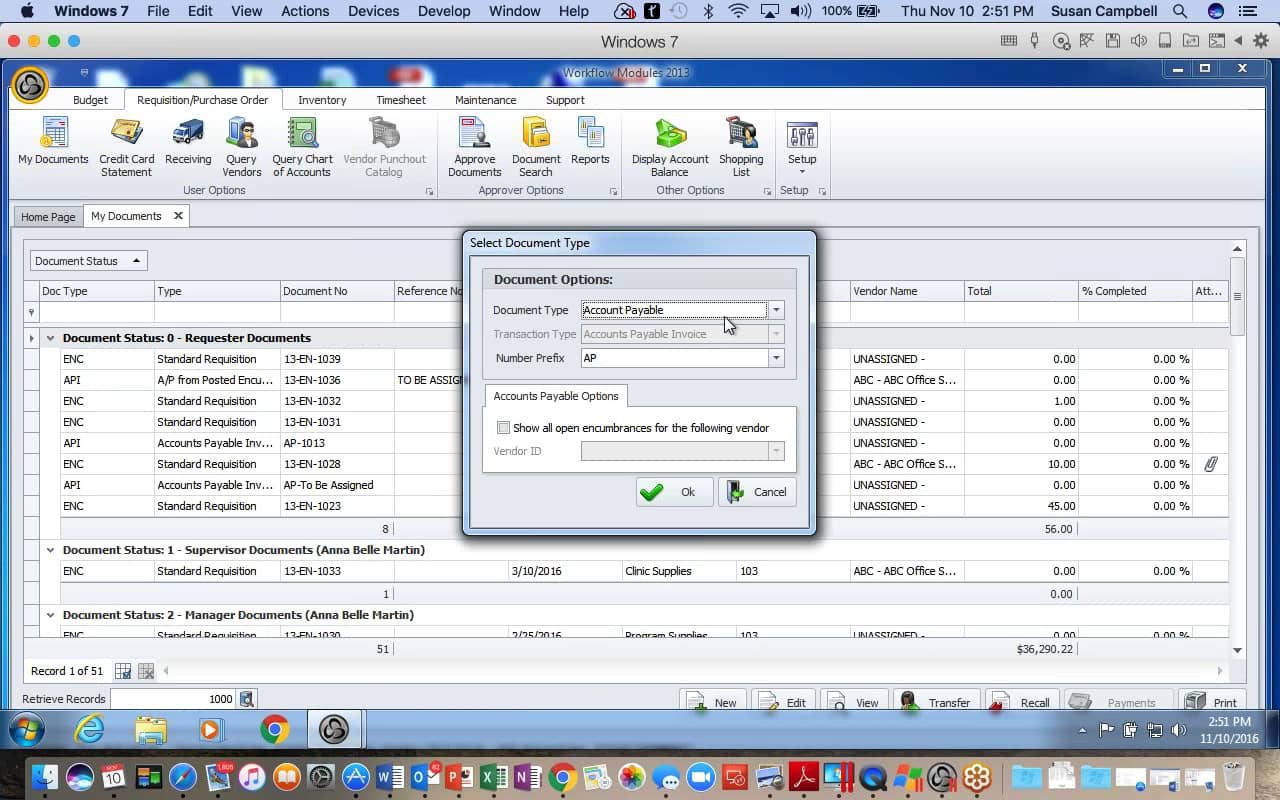Collapse Document Status 0 Requester group

[50, 338]
